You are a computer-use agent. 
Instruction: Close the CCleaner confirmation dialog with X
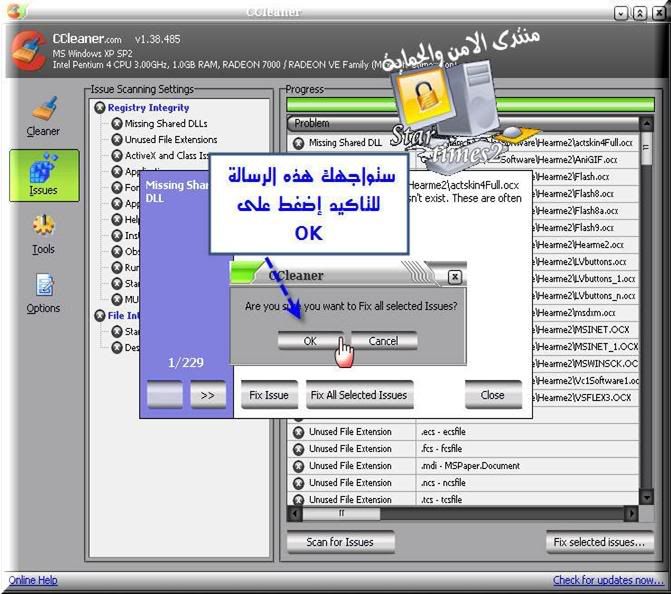pos(455,277)
